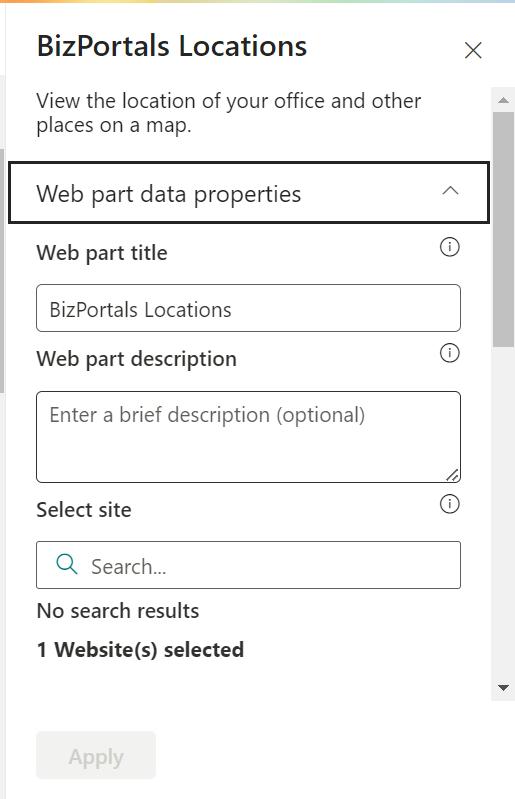Focus the Web part title text field
The height and width of the screenshot is (799, 515).
pyautogui.click(x=249, y=308)
